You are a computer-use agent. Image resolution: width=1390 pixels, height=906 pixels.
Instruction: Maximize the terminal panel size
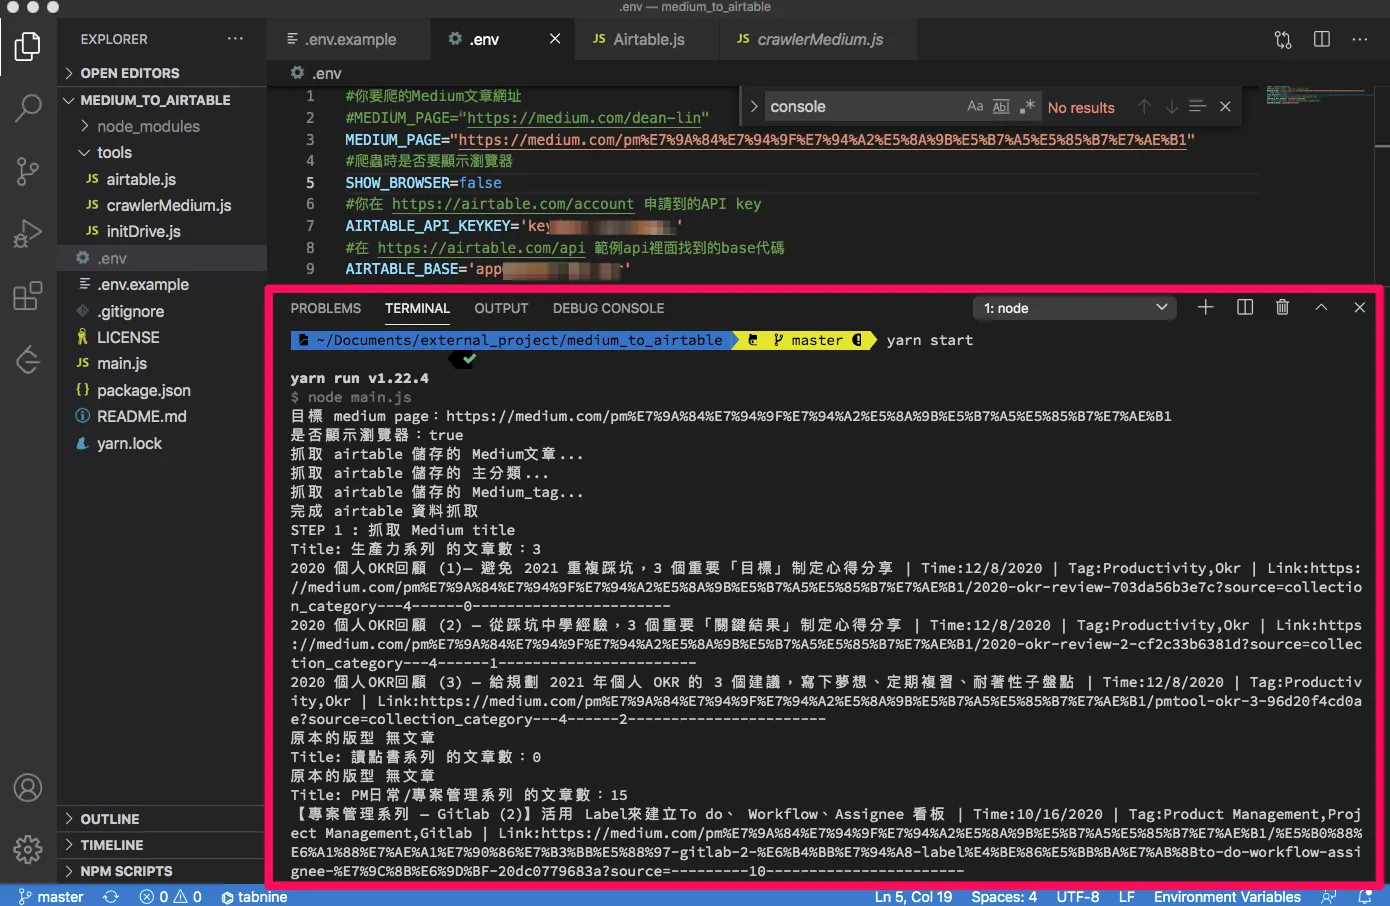(1321, 308)
